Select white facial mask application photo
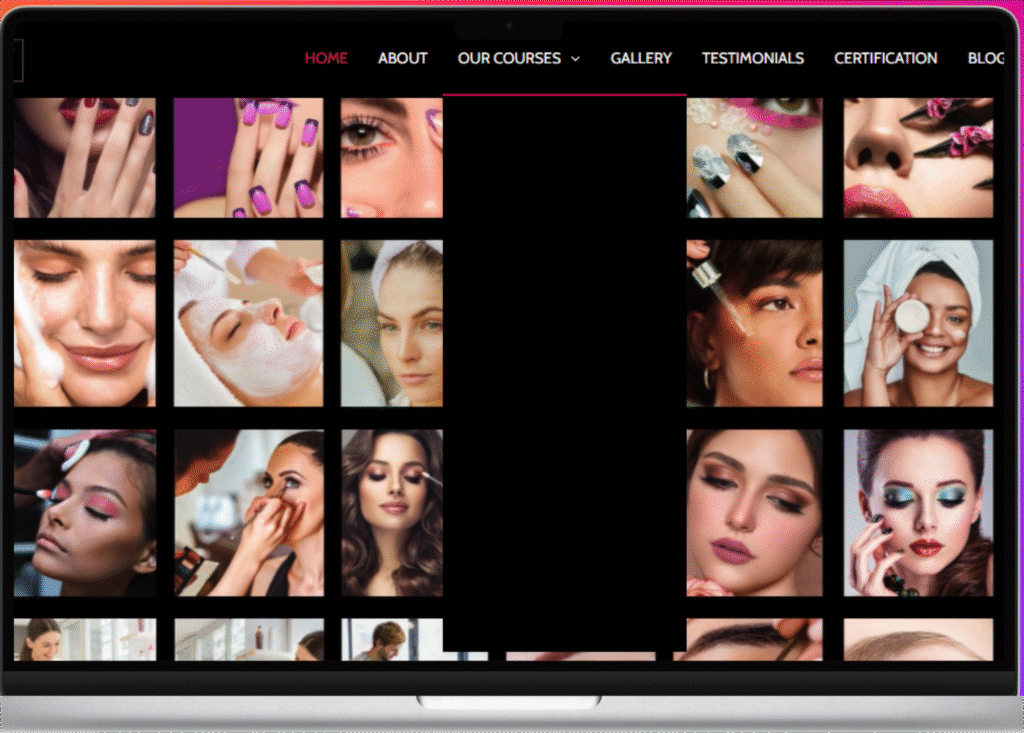Viewport: 1024px width, 733px height. (248, 323)
